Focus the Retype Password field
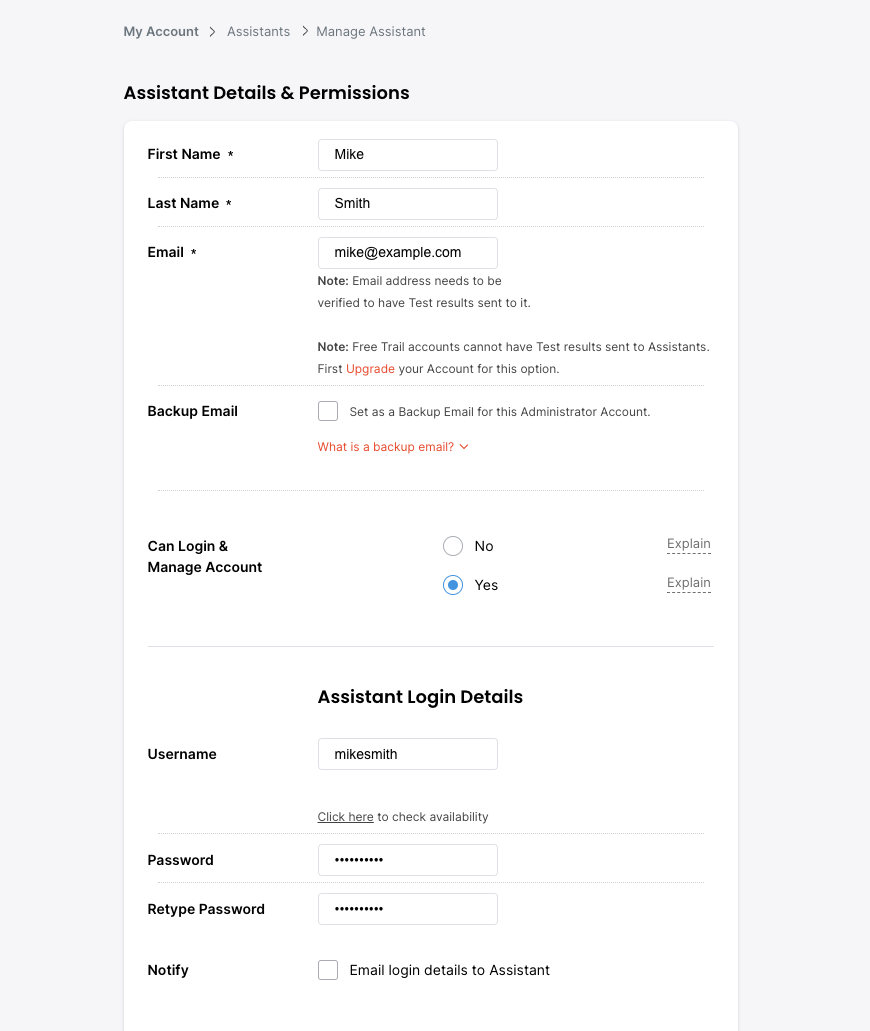Viewport: 870px width, 1031px height. point(408,909)
